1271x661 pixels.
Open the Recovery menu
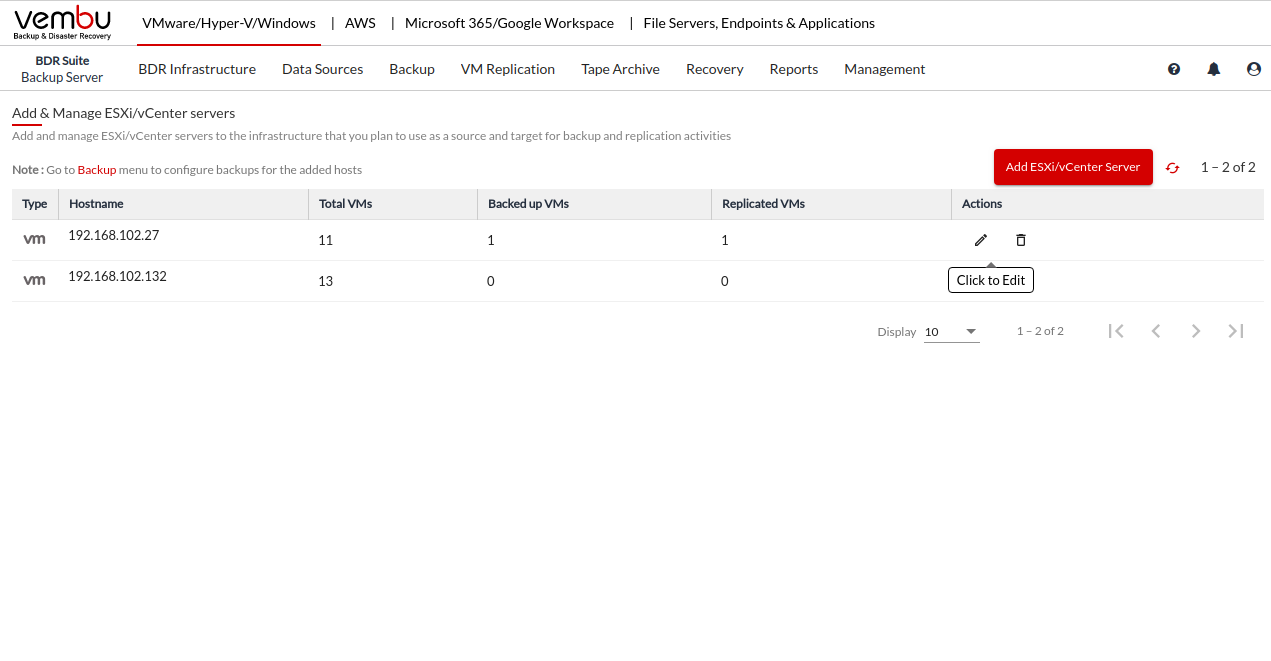point(714,69)
